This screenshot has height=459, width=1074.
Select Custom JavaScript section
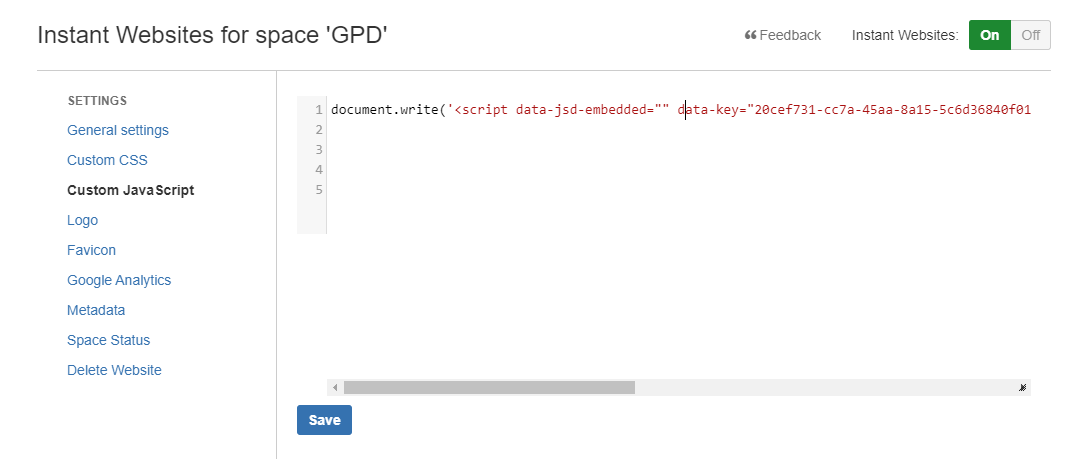point(131,190)
